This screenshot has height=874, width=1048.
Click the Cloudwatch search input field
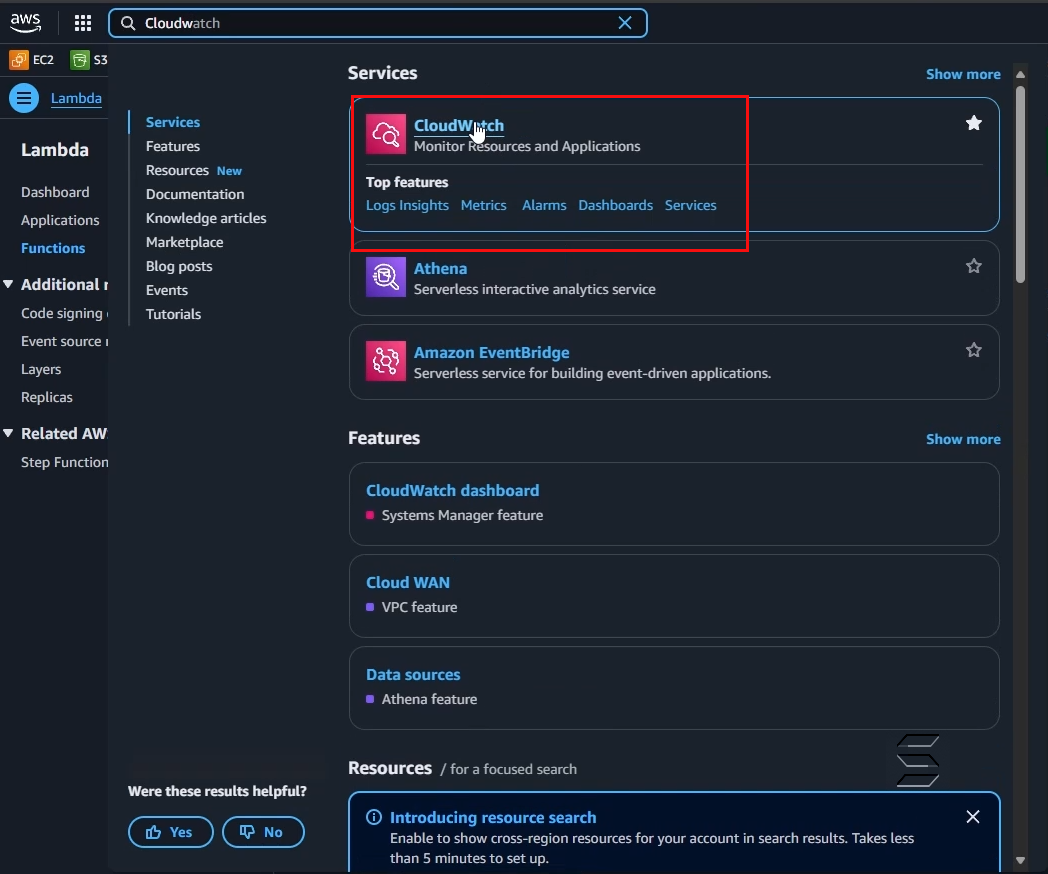378,23
